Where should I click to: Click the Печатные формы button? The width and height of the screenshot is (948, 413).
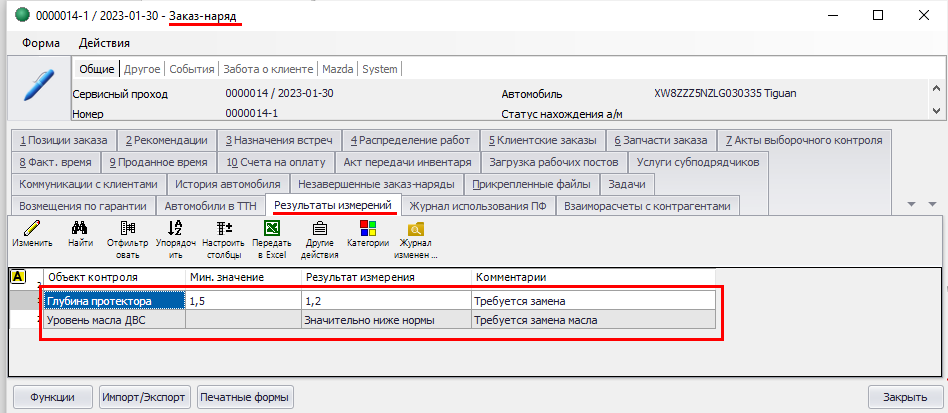coord(246,397)
